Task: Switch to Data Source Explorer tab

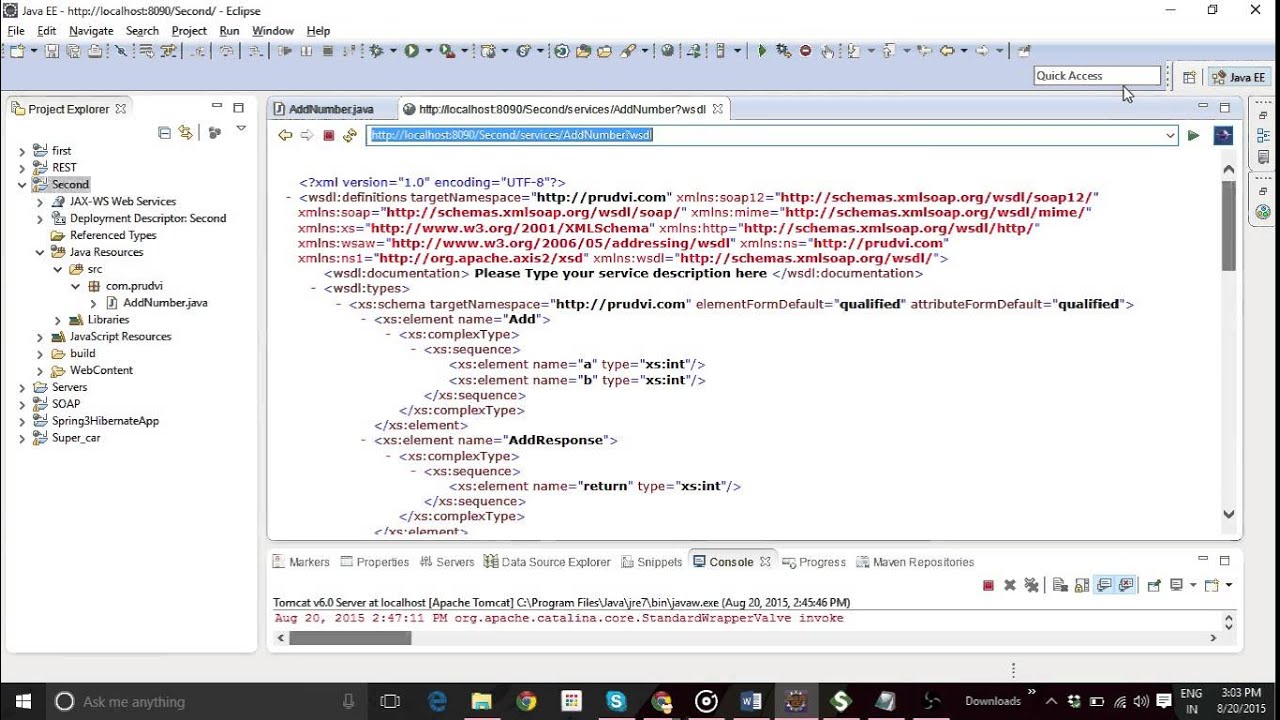Action: (x=547, y=562)
